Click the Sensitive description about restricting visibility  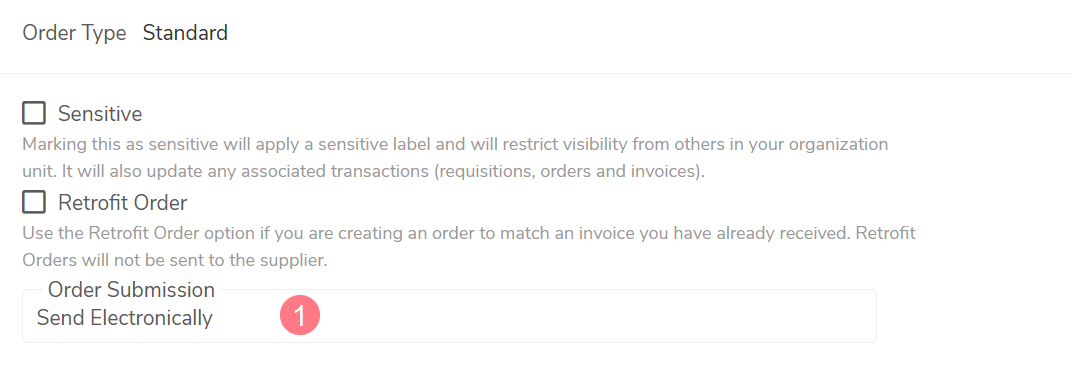click(x=455, y=145)
